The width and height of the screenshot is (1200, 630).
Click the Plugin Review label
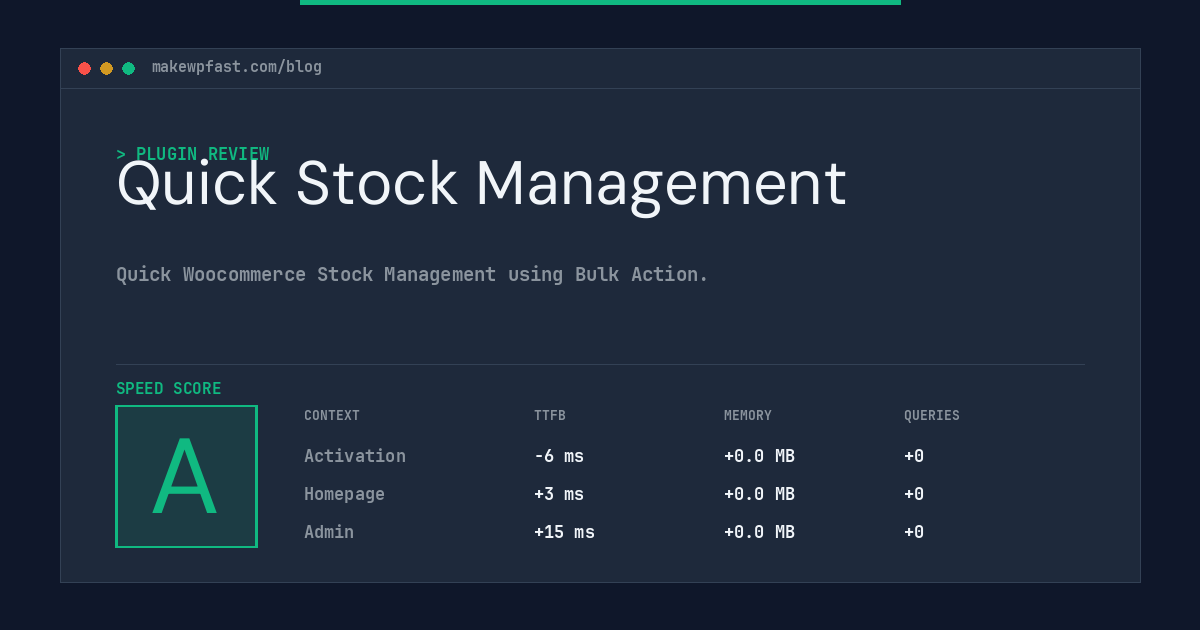193,154
